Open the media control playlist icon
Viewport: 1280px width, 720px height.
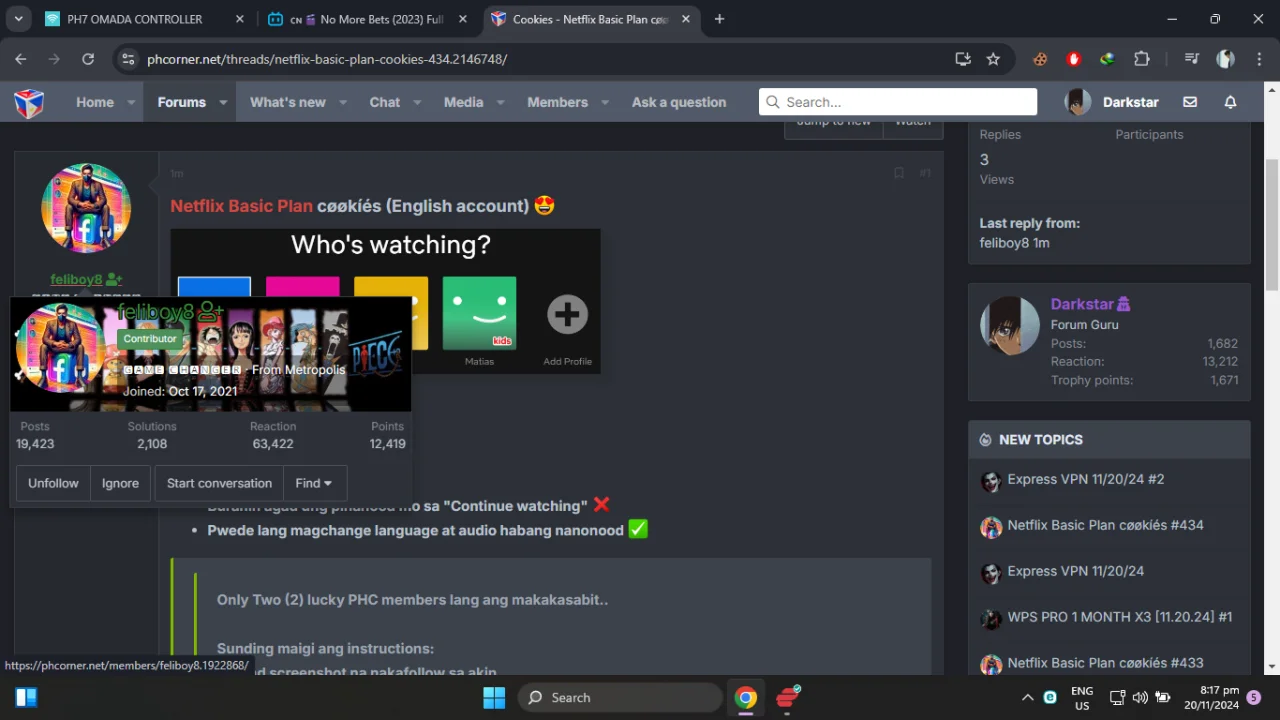tap(1191, 59)
